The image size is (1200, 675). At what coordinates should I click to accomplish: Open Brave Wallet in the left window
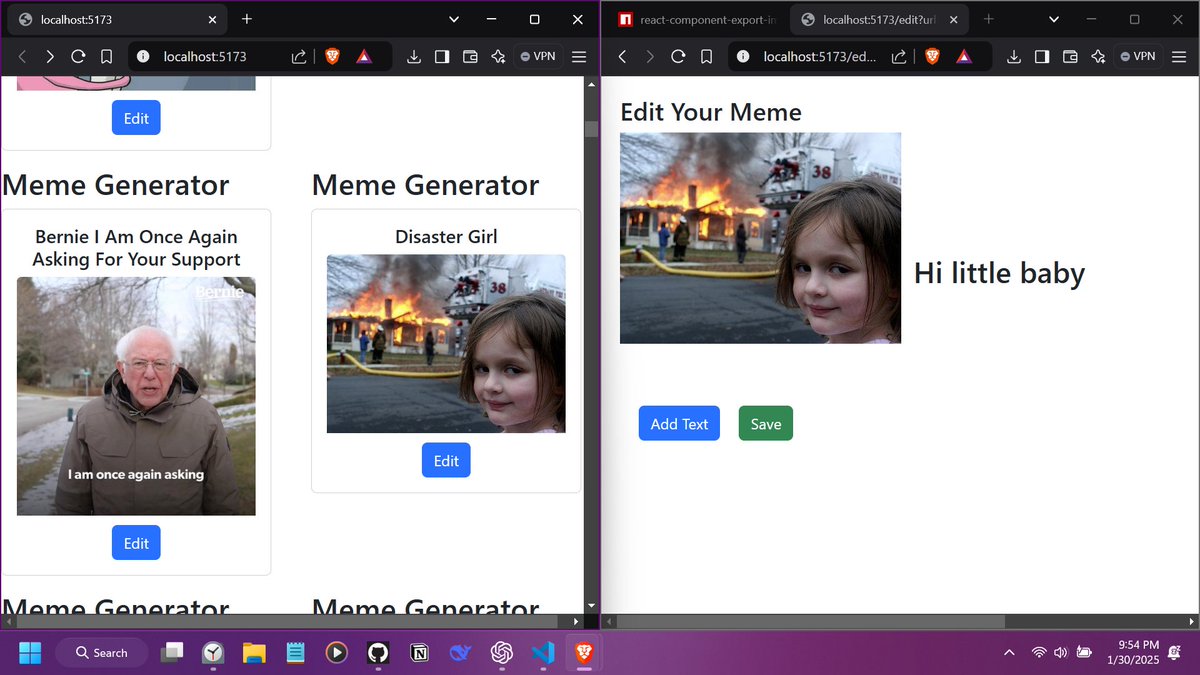[x=469, y=57]
